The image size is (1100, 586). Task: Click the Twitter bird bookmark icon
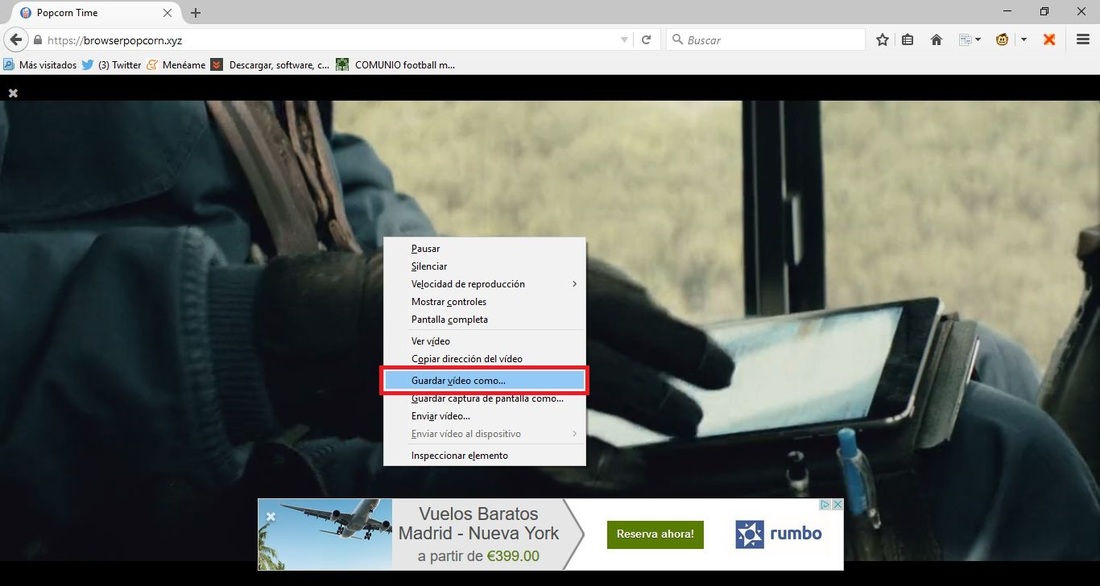pyautogui.click(x=88, y=65)
